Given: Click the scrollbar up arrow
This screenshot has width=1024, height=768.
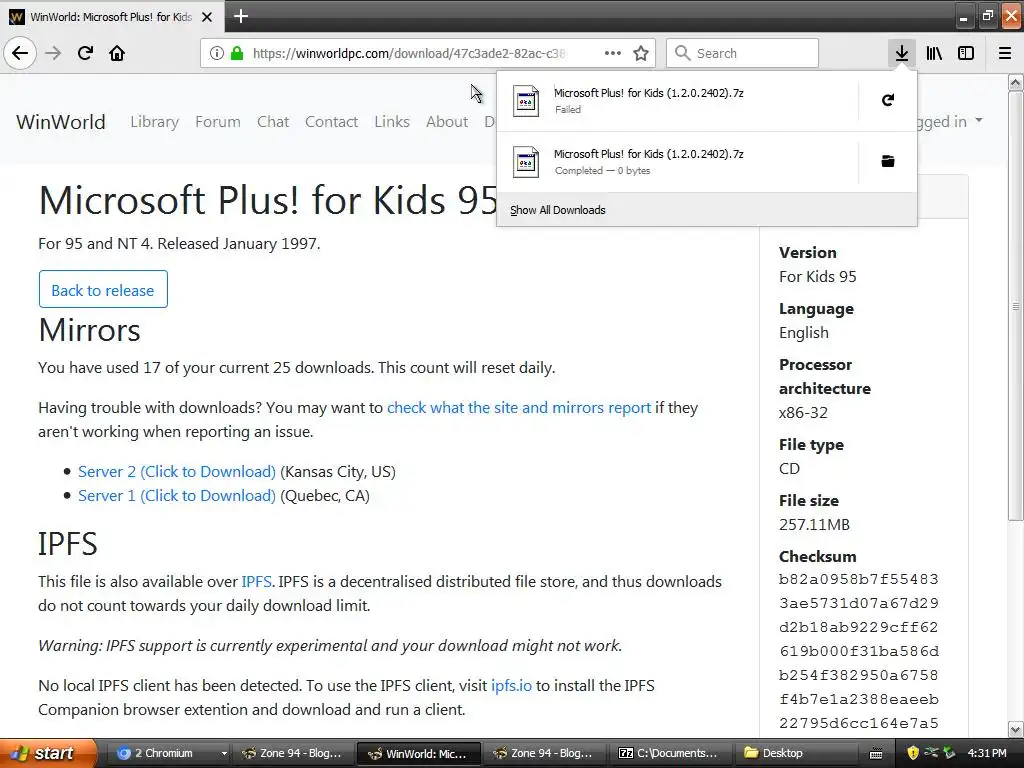Looking at the screenshot, I should click(1016, 82).
